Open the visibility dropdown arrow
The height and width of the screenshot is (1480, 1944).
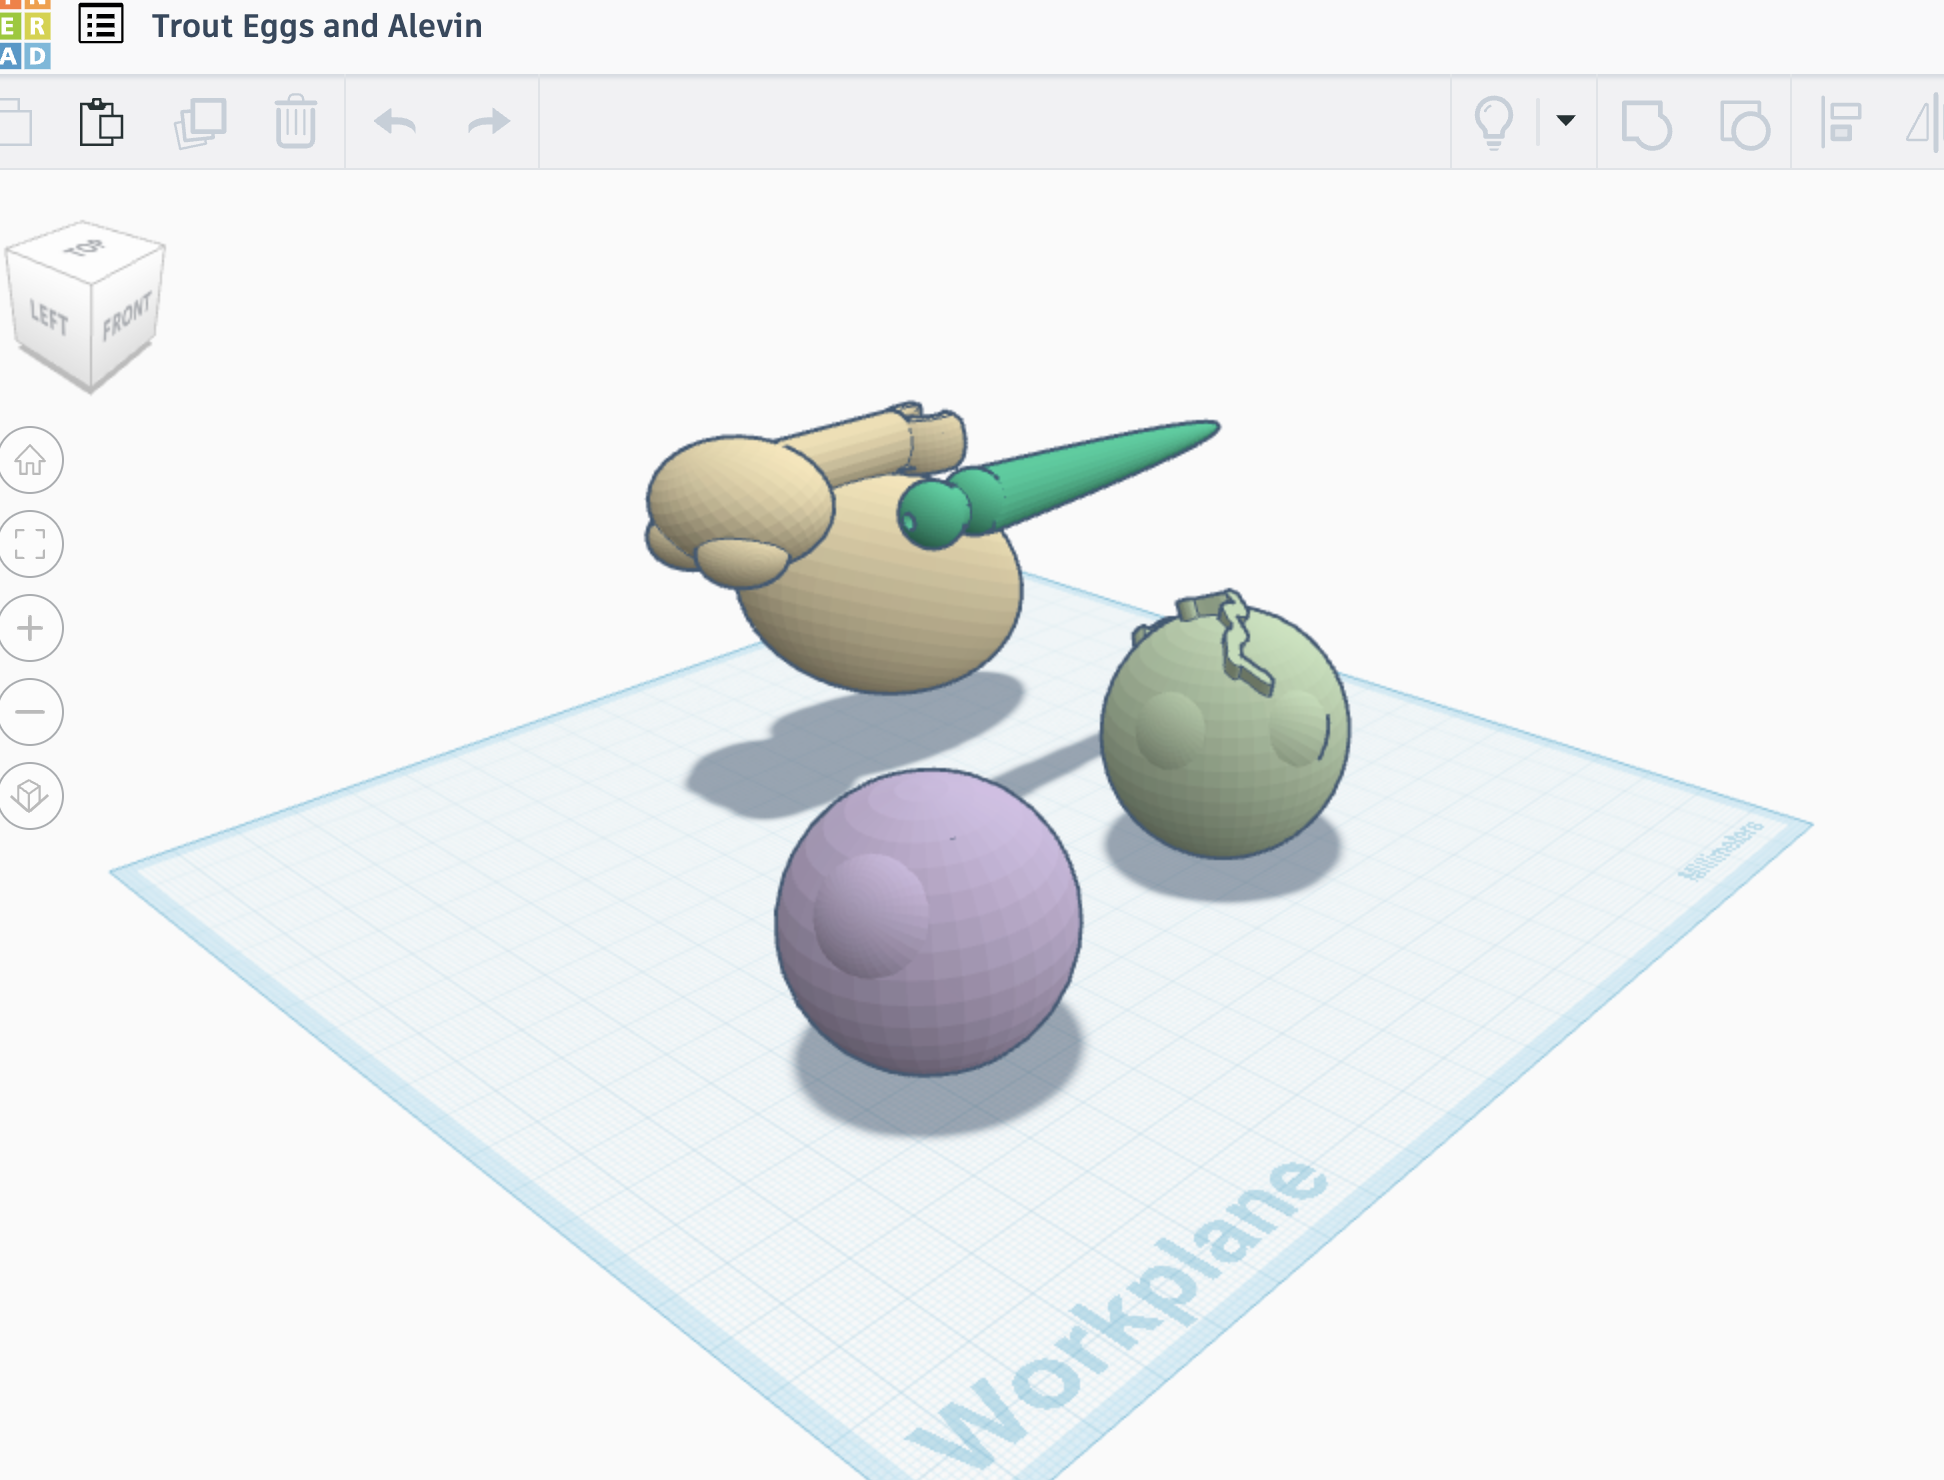tap(1566, 121)
